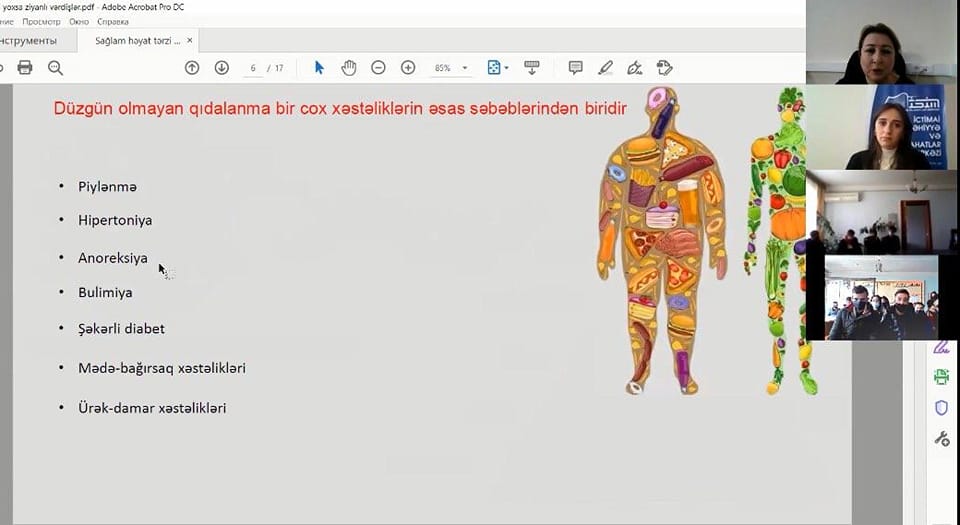Open the Просмотр menu
Viewport: 960px width, 525px height.
point(41,21)
